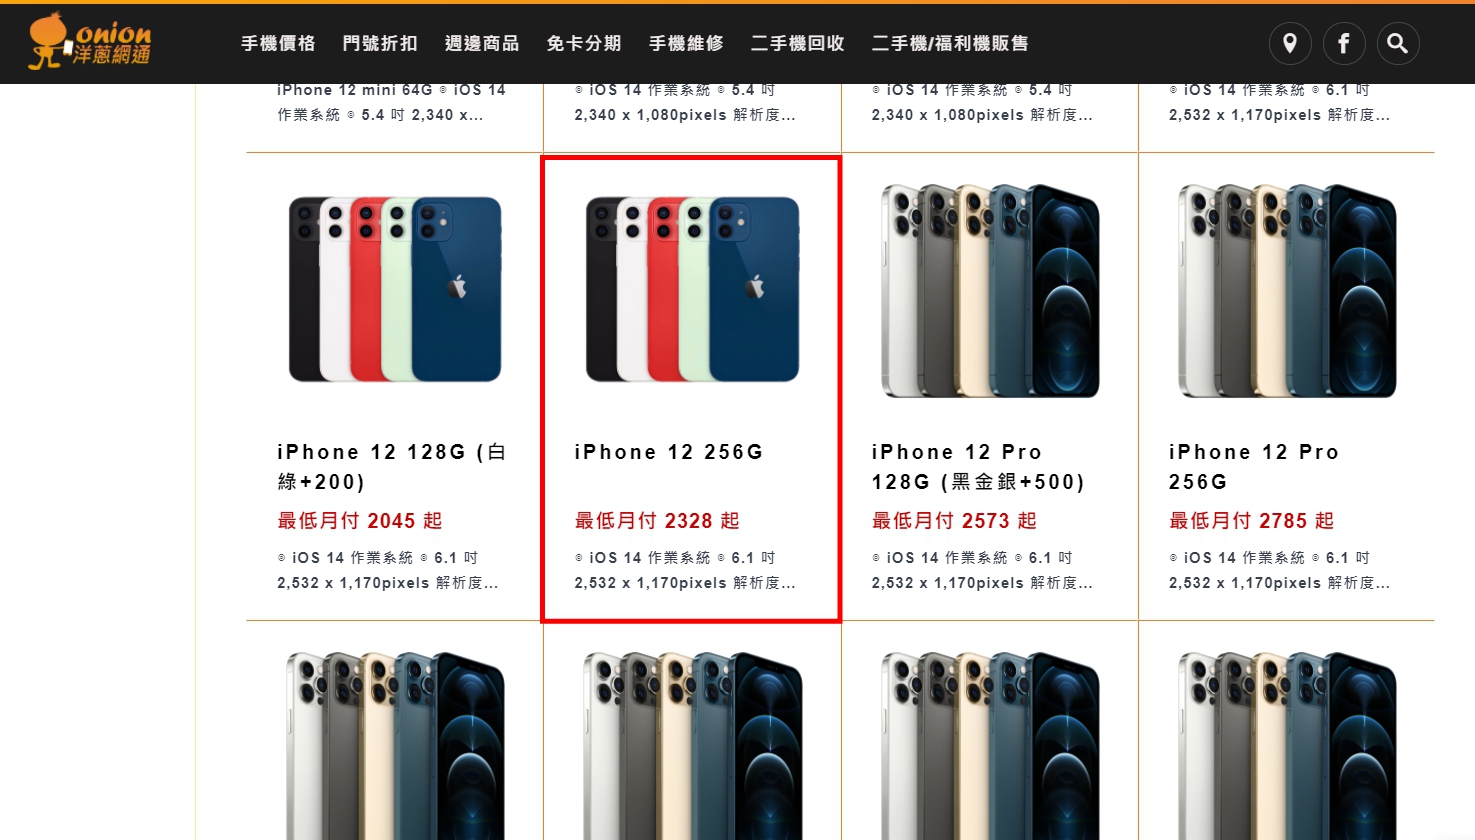Screen dimensions: 1475x840
Task: Open site search with magnifier icon
Action: coord(1398,43)
